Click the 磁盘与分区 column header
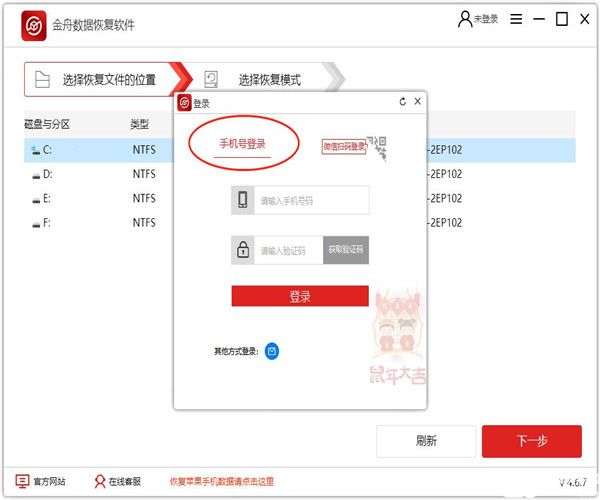This screenshot has height=500, width=600. [47, 124]
